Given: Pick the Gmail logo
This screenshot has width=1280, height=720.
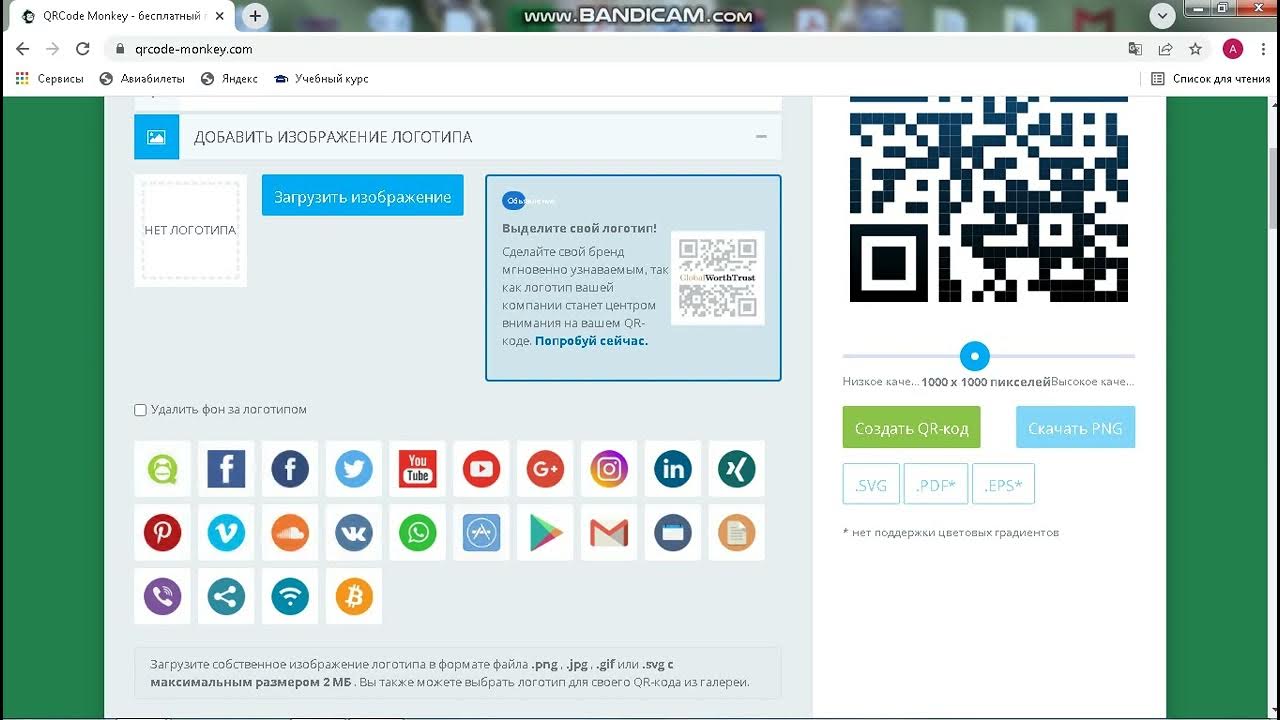Looking at the screenshot, I should tap(609, 533).
